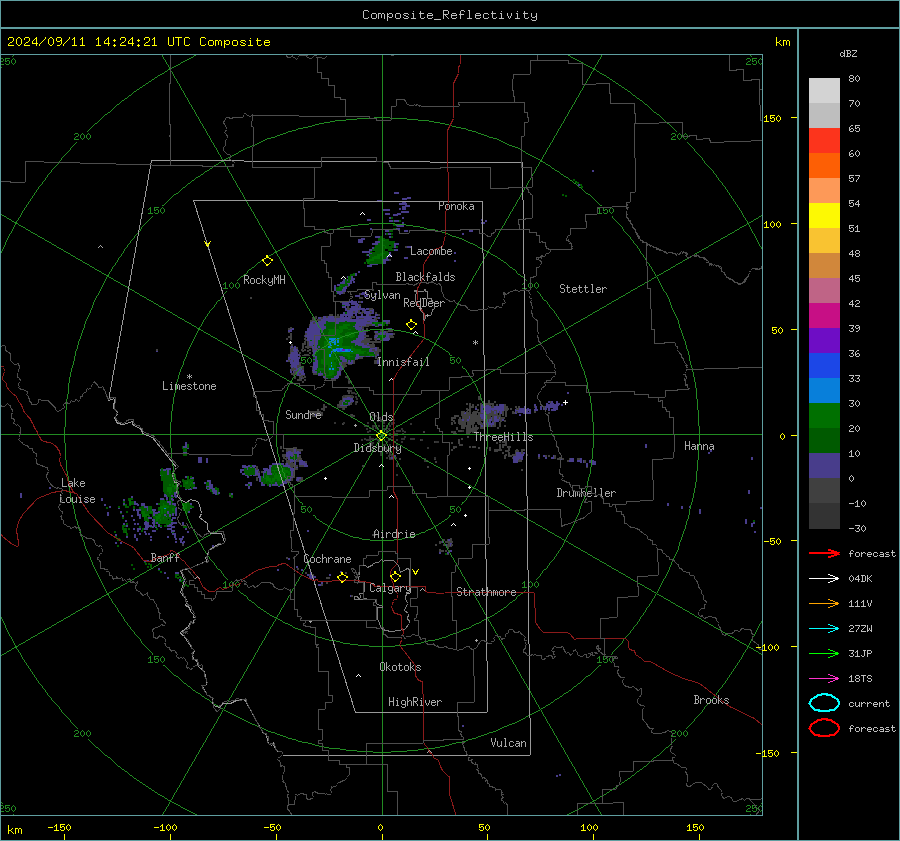Click the yellow diamond marker near Cochrane
The height and width of the screenshot is (841, 900).
pos(343,577)
